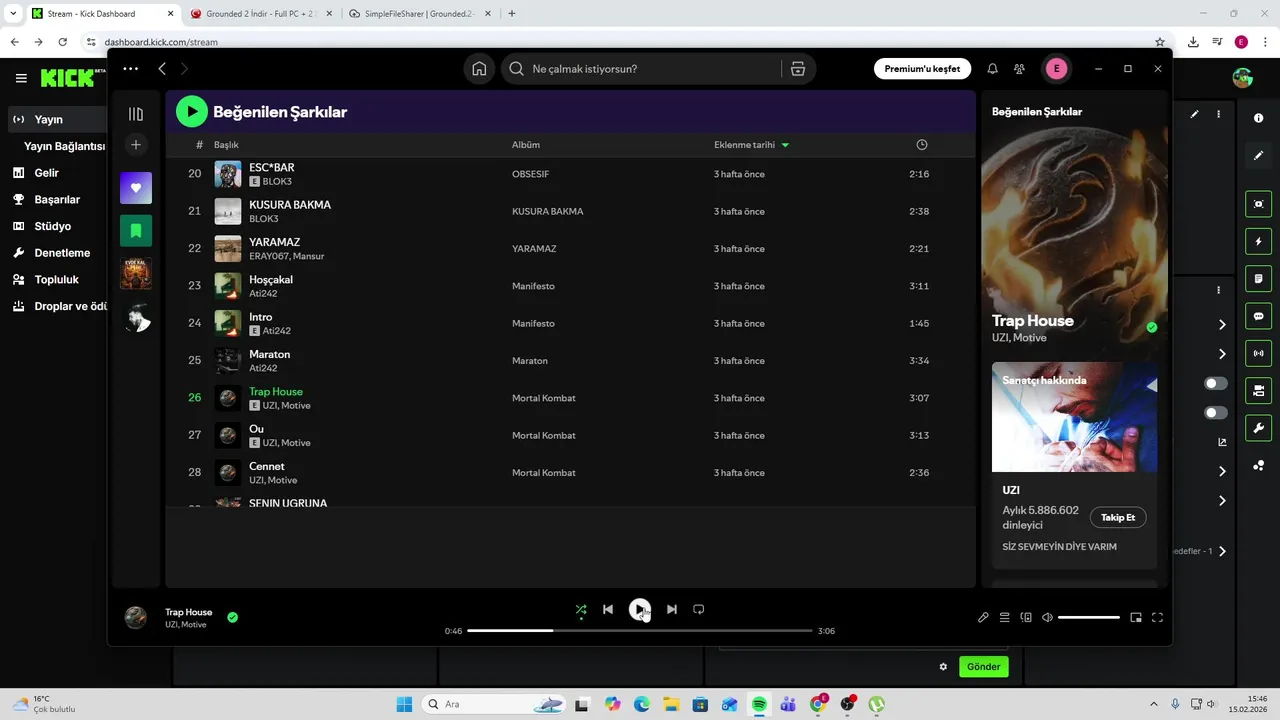Collapse Spotify's Your Library icon
This screenshot has width=1280, height=720.
[136, 114]
